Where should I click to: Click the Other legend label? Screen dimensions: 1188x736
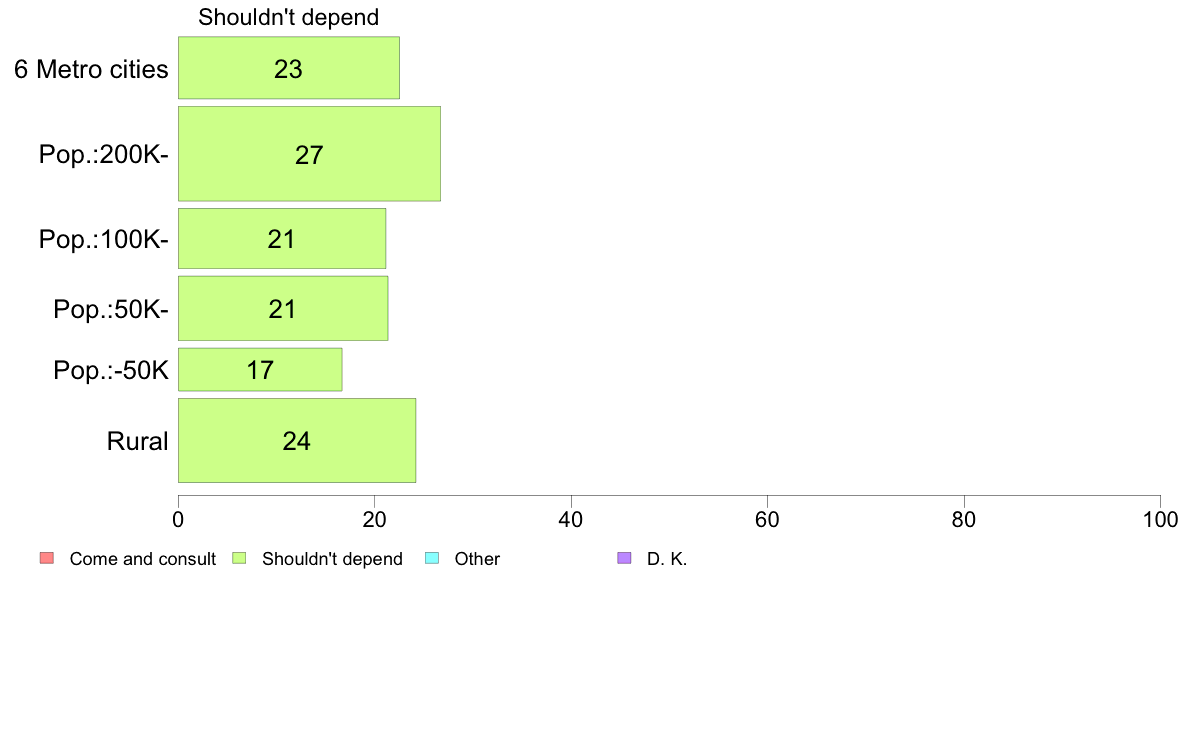click(477, 559)
